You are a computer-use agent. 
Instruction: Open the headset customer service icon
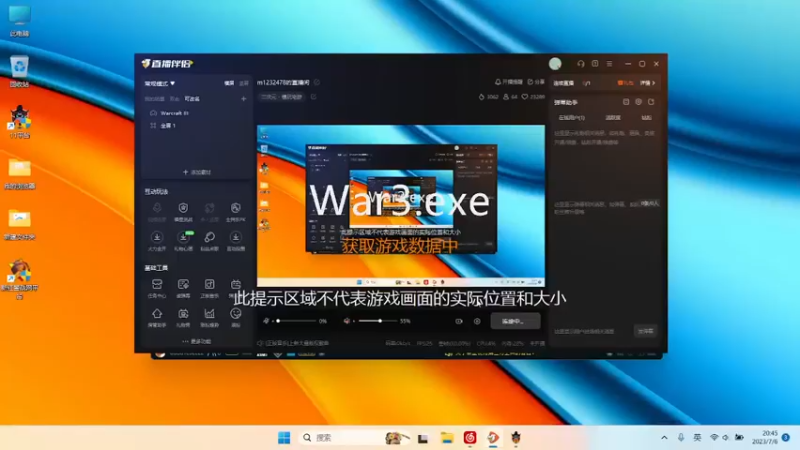click(581, 64)
